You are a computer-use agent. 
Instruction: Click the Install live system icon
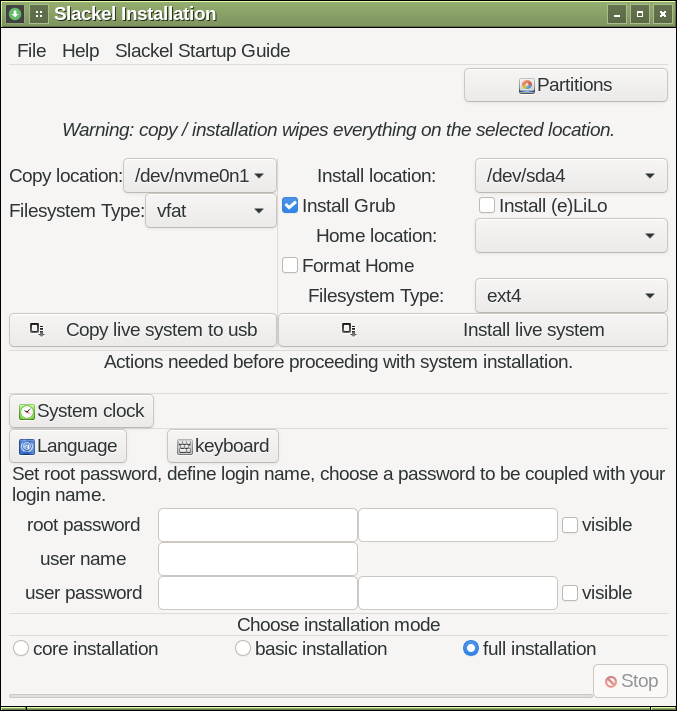[349, 330]
